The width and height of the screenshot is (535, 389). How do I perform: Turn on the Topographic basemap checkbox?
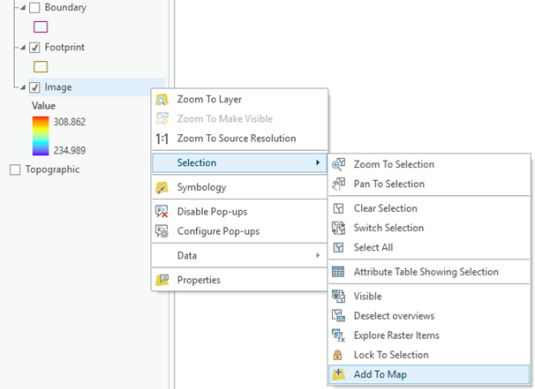click(15, 170)
